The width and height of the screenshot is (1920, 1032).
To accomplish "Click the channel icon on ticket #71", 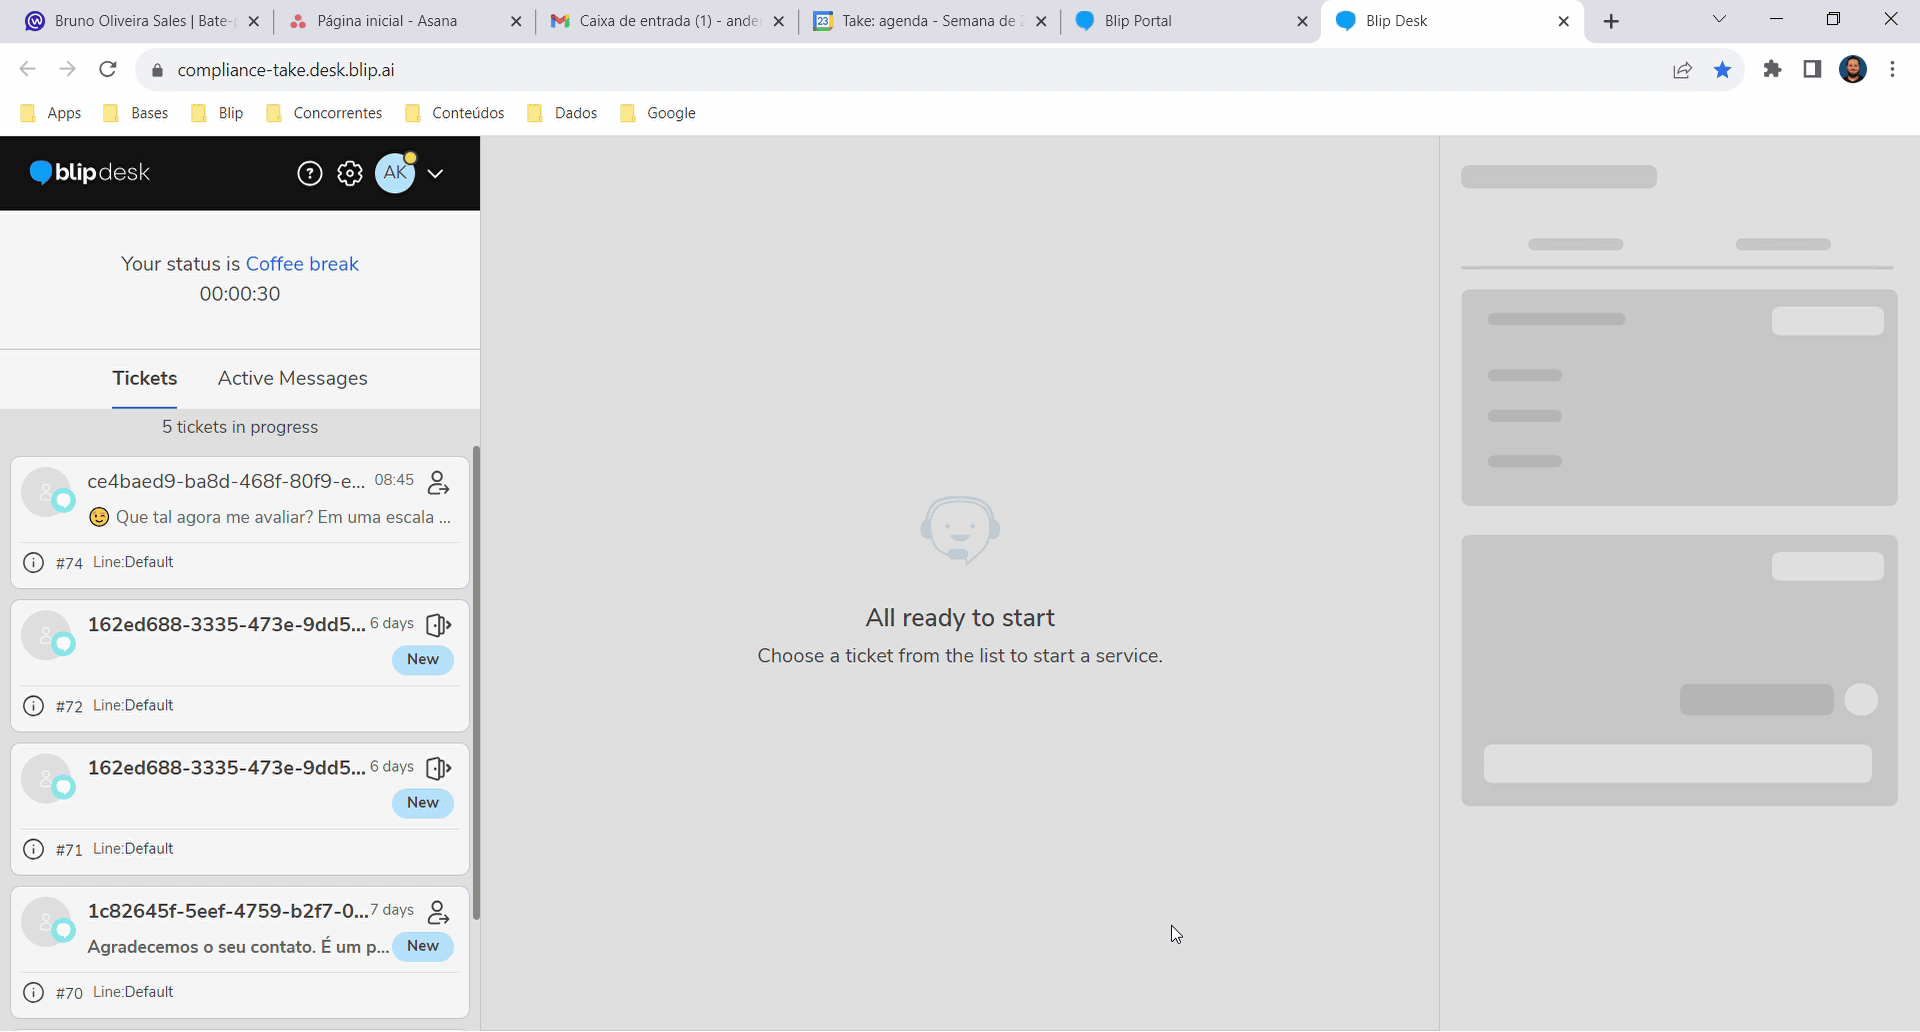I will click(x=438, y=768).
